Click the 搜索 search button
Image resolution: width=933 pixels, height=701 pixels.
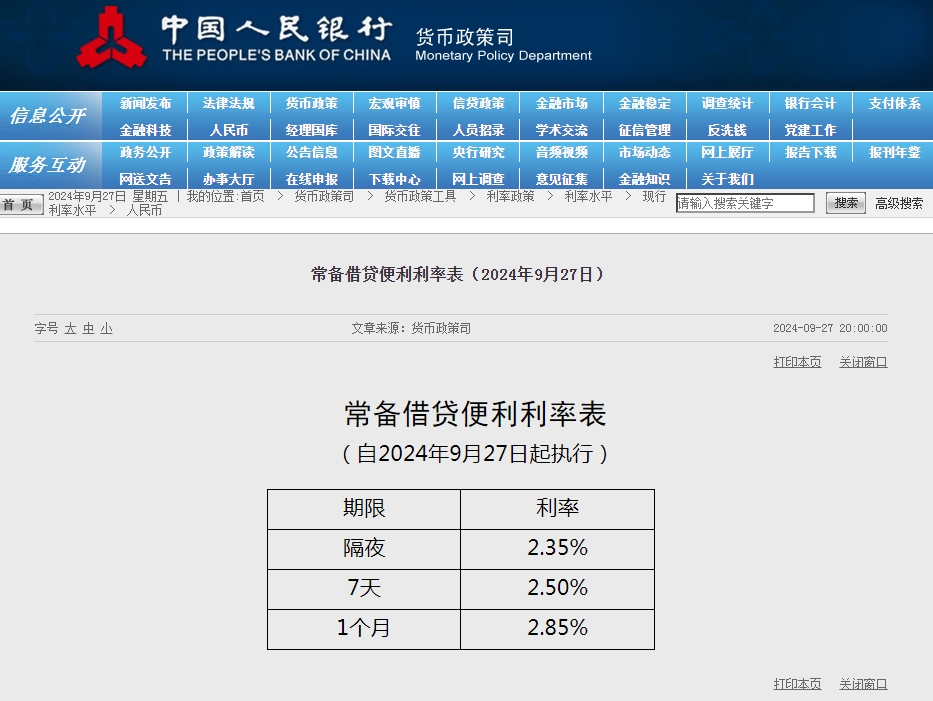pyautogui.click(x=846, y=204)
